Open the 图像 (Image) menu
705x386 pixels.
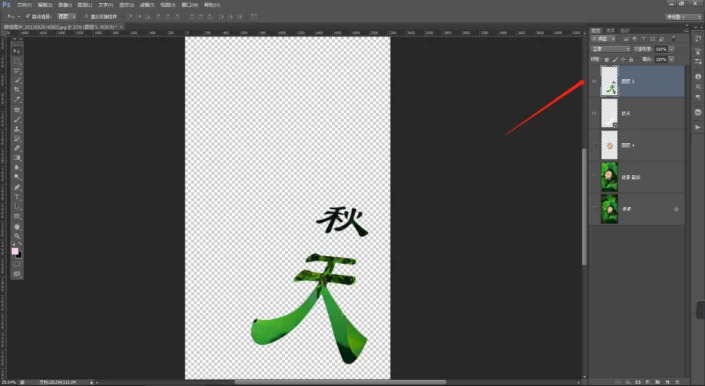click(x=65, y=5)
